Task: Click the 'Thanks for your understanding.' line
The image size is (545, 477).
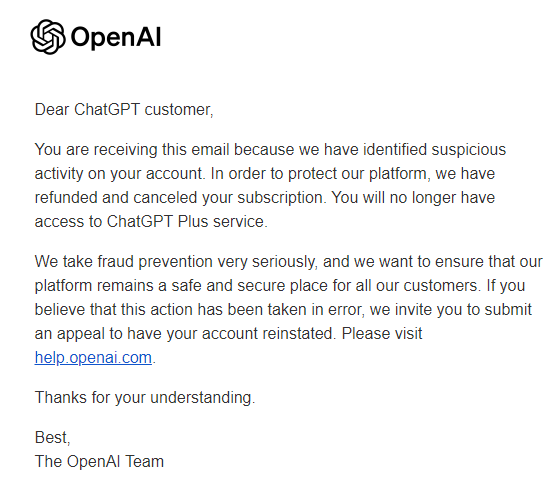Action: tap(145, 397)
